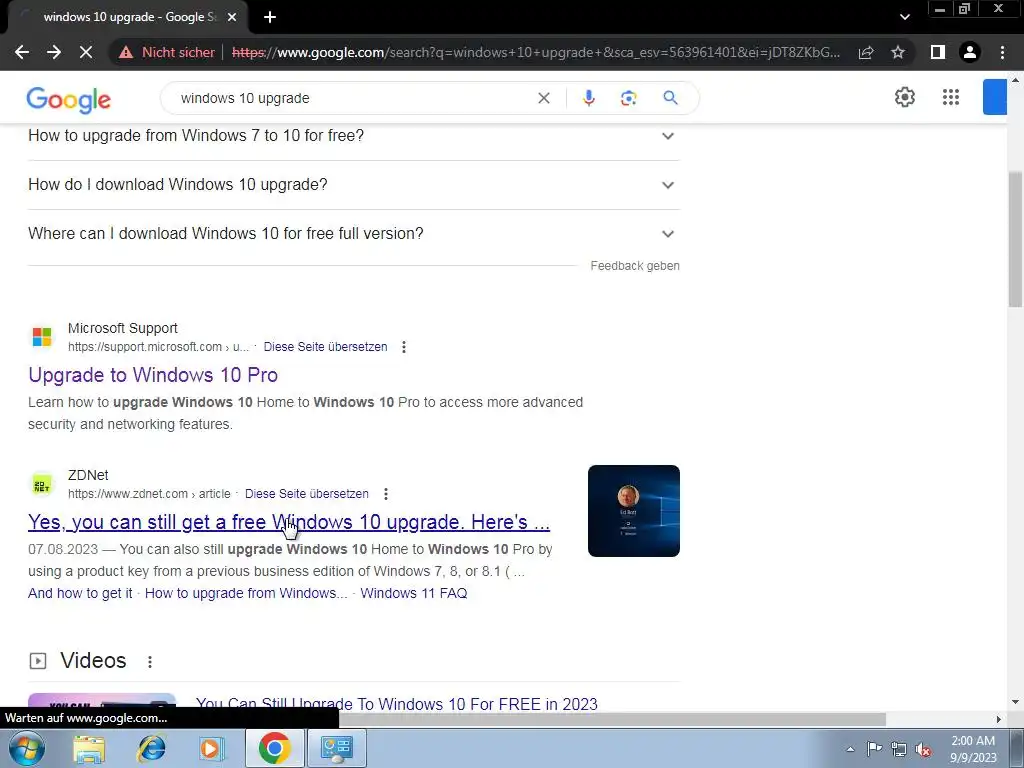This screenshot has width=1024, height=768.
Task: Start voice search with the microphone icon
Action: click(x=588, y=98)
